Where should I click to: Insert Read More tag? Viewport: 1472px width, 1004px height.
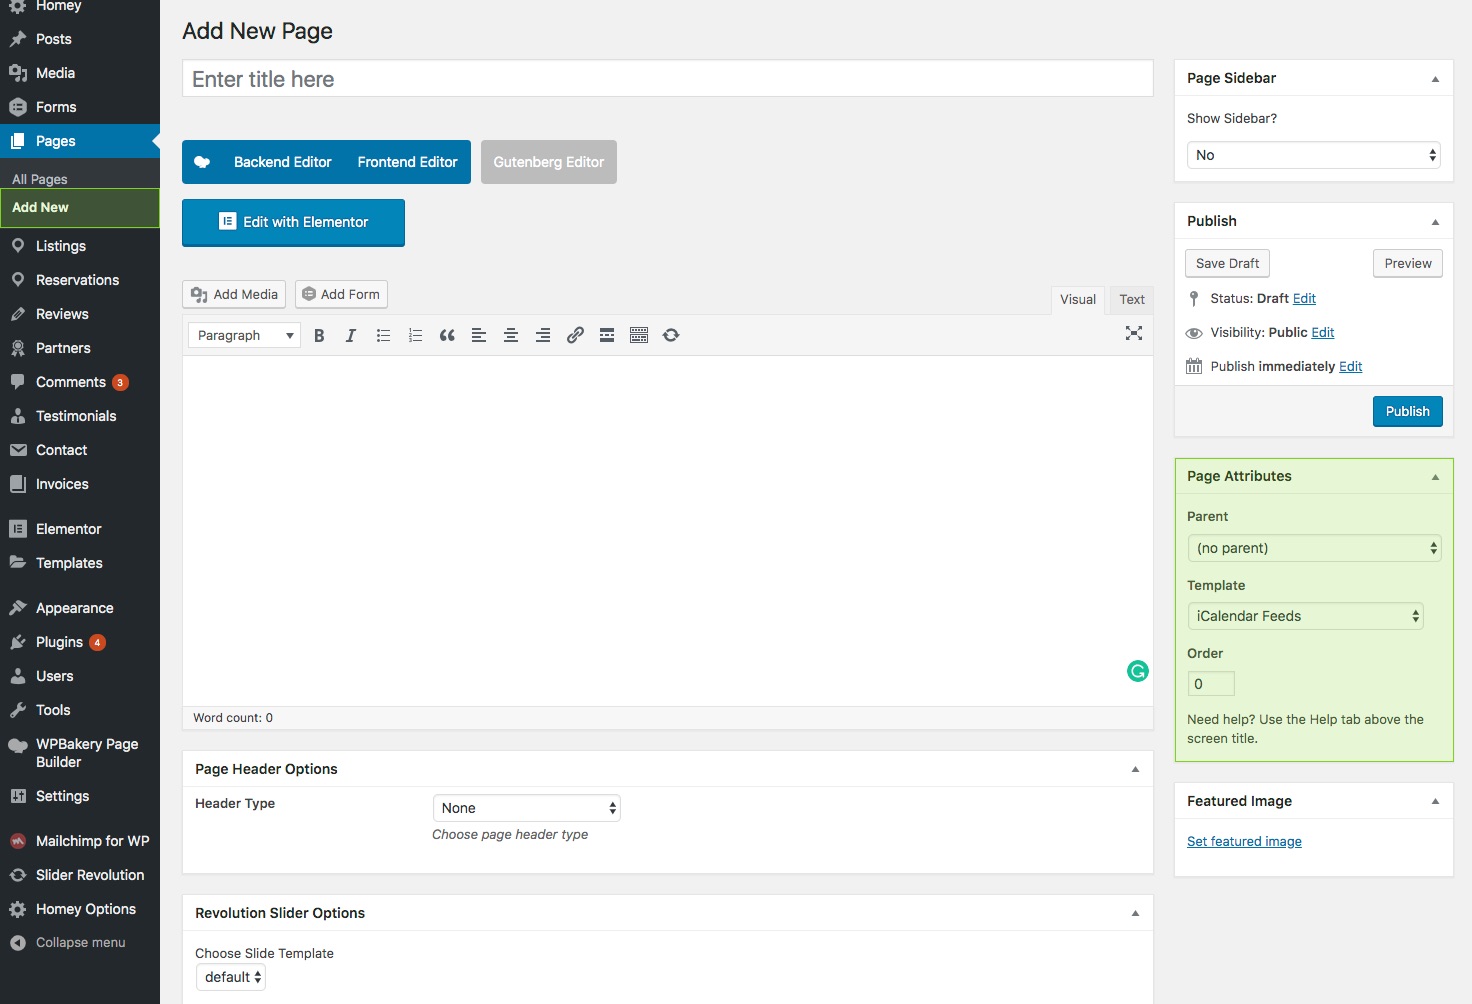[607, 336]
